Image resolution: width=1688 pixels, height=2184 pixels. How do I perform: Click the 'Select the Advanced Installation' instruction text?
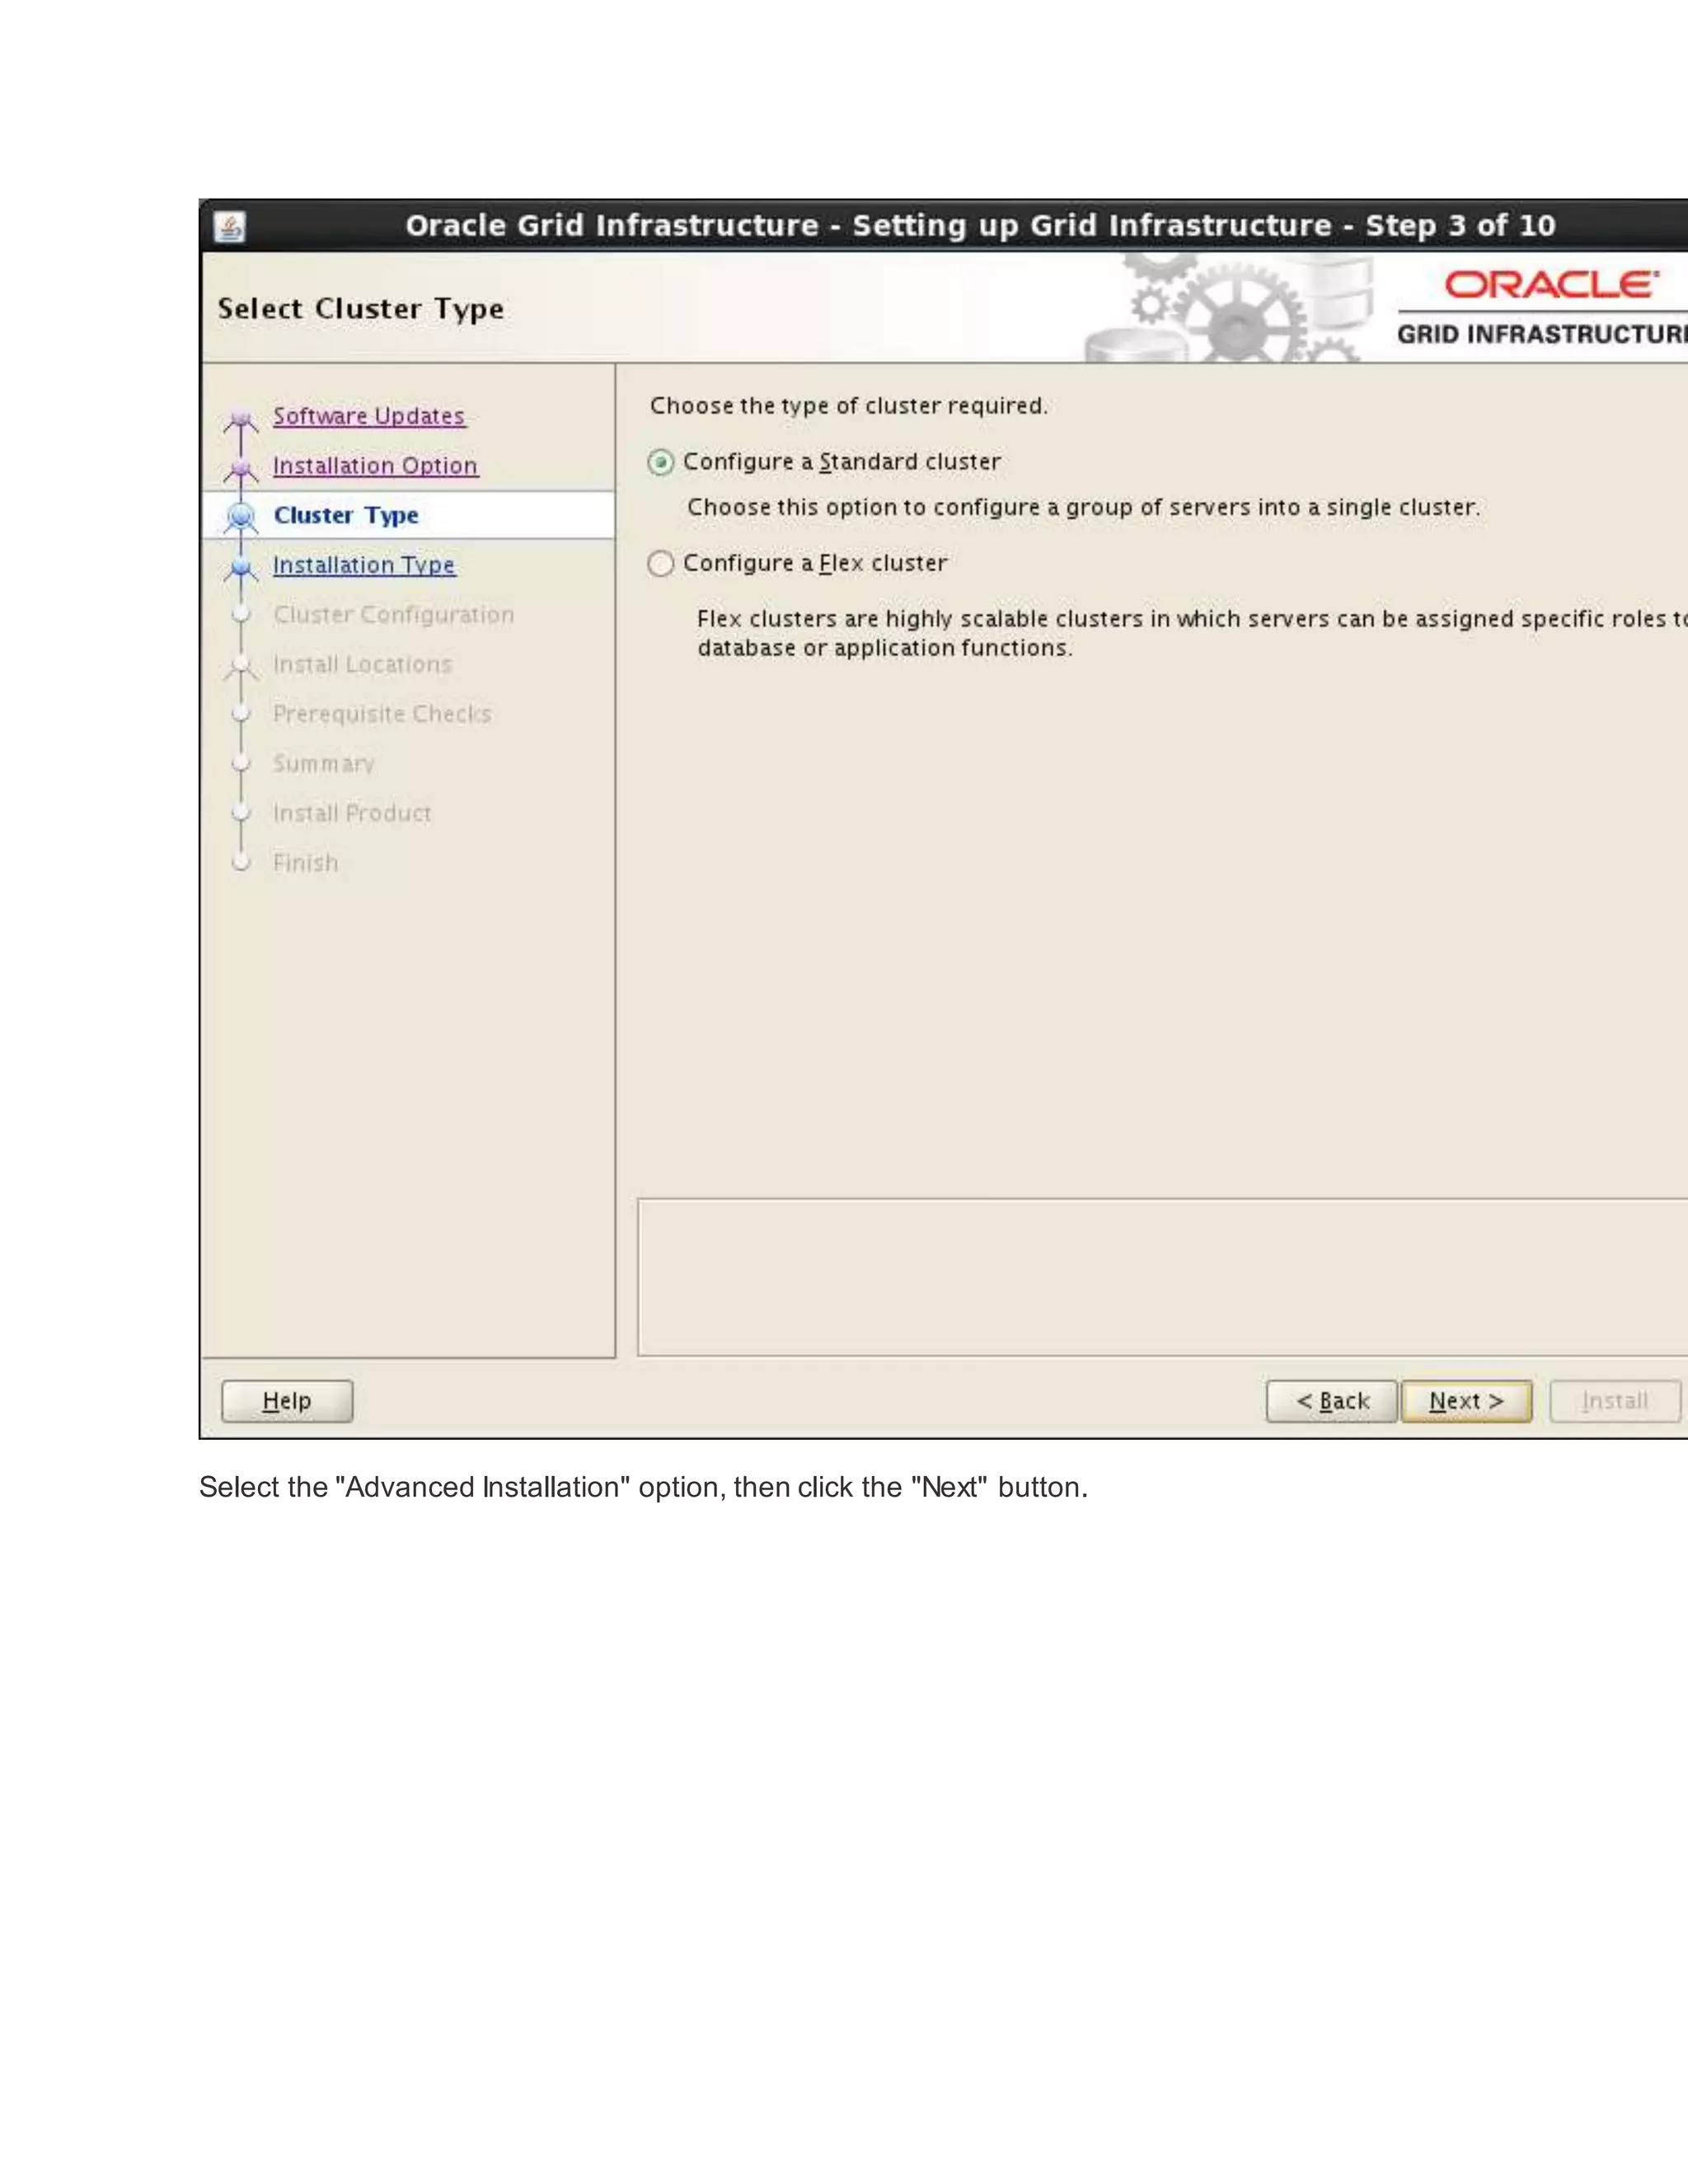[643, 1487]
